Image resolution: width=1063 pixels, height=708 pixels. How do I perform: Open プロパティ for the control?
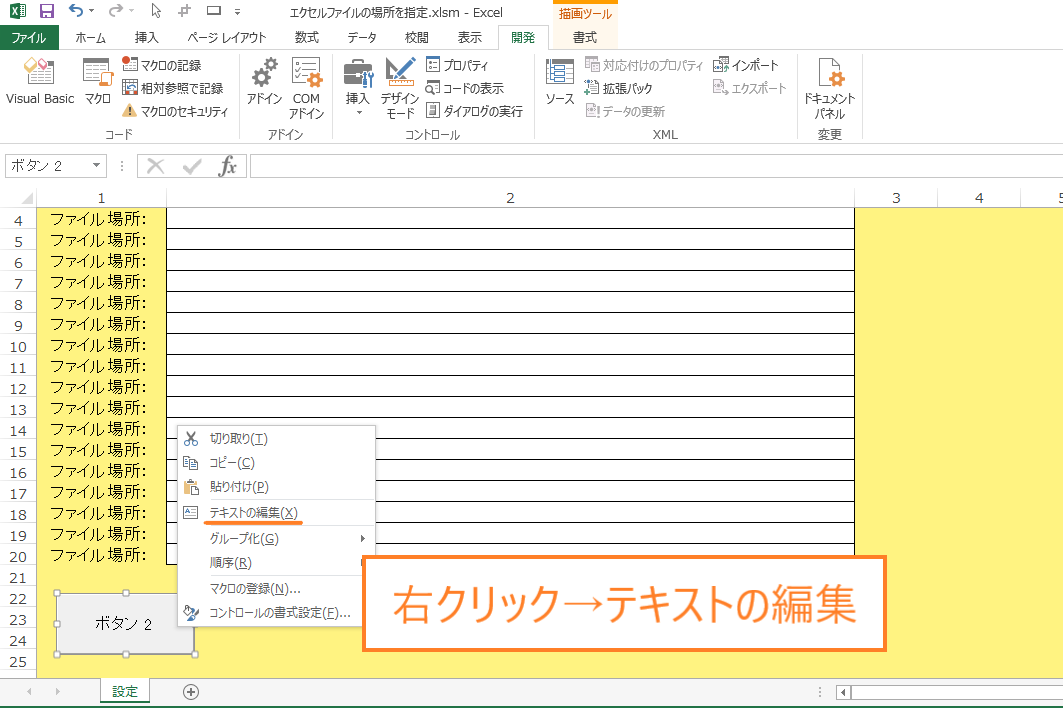[x=457, y=65]
